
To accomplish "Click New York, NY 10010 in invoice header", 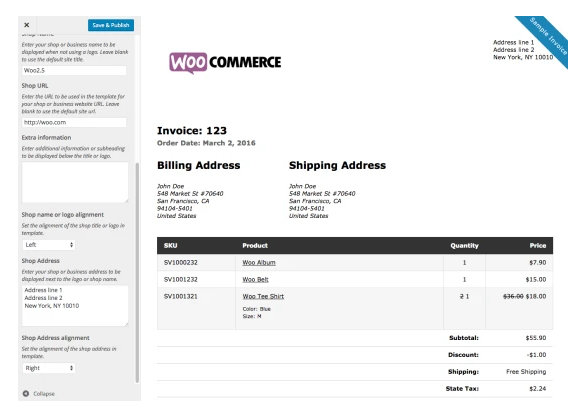I will click(523, 57).
